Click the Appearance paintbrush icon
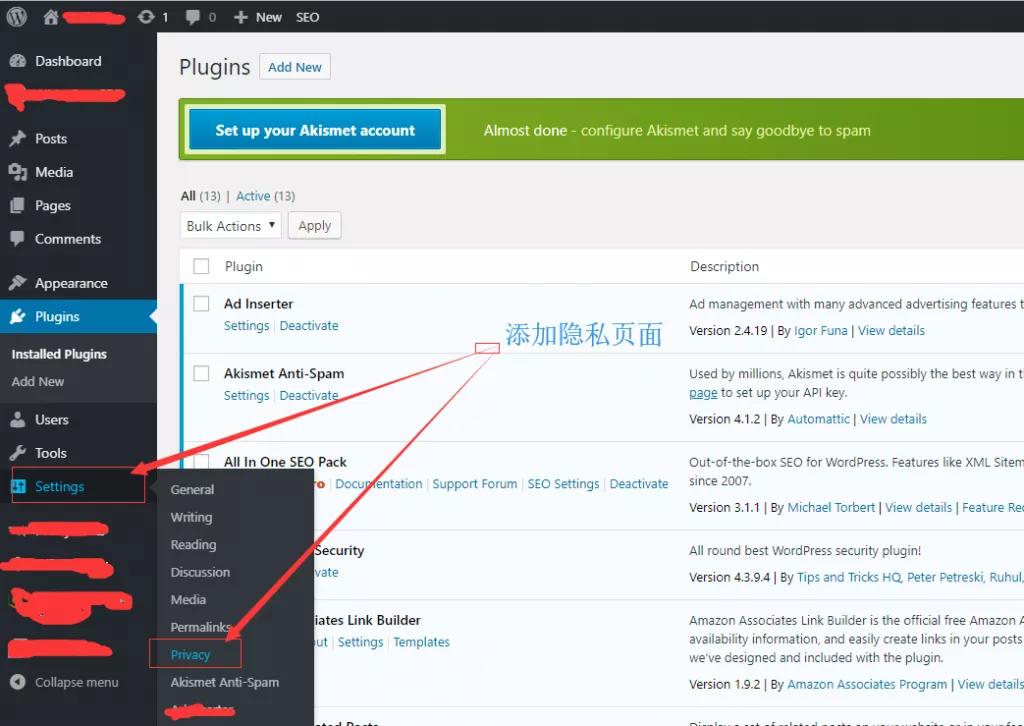 [x=18, y=283]
